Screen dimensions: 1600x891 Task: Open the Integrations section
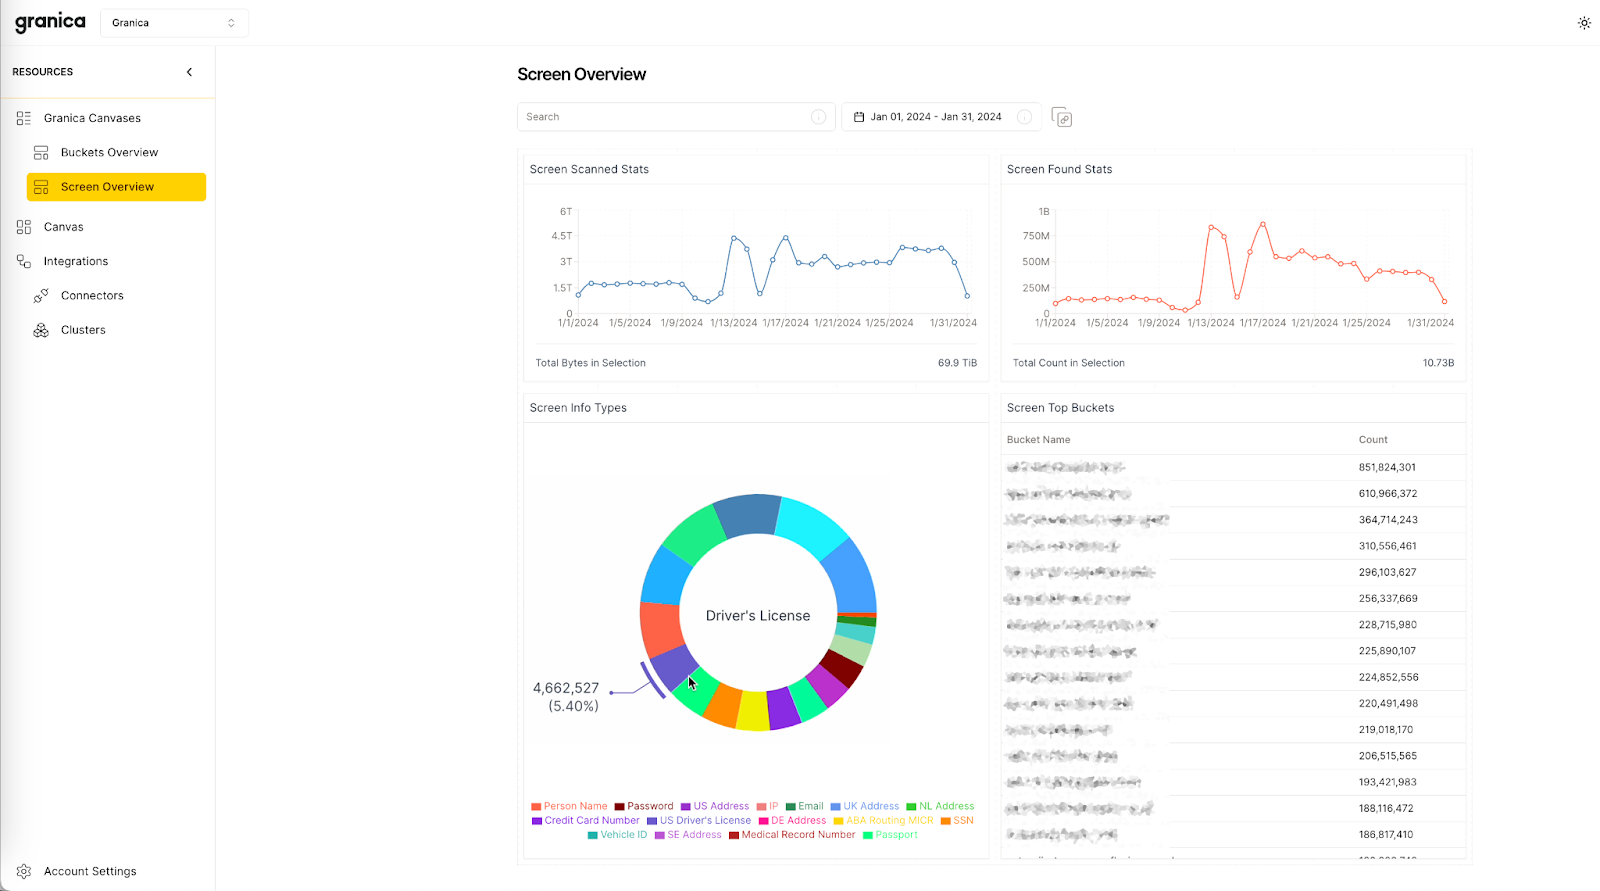[76, 262]
